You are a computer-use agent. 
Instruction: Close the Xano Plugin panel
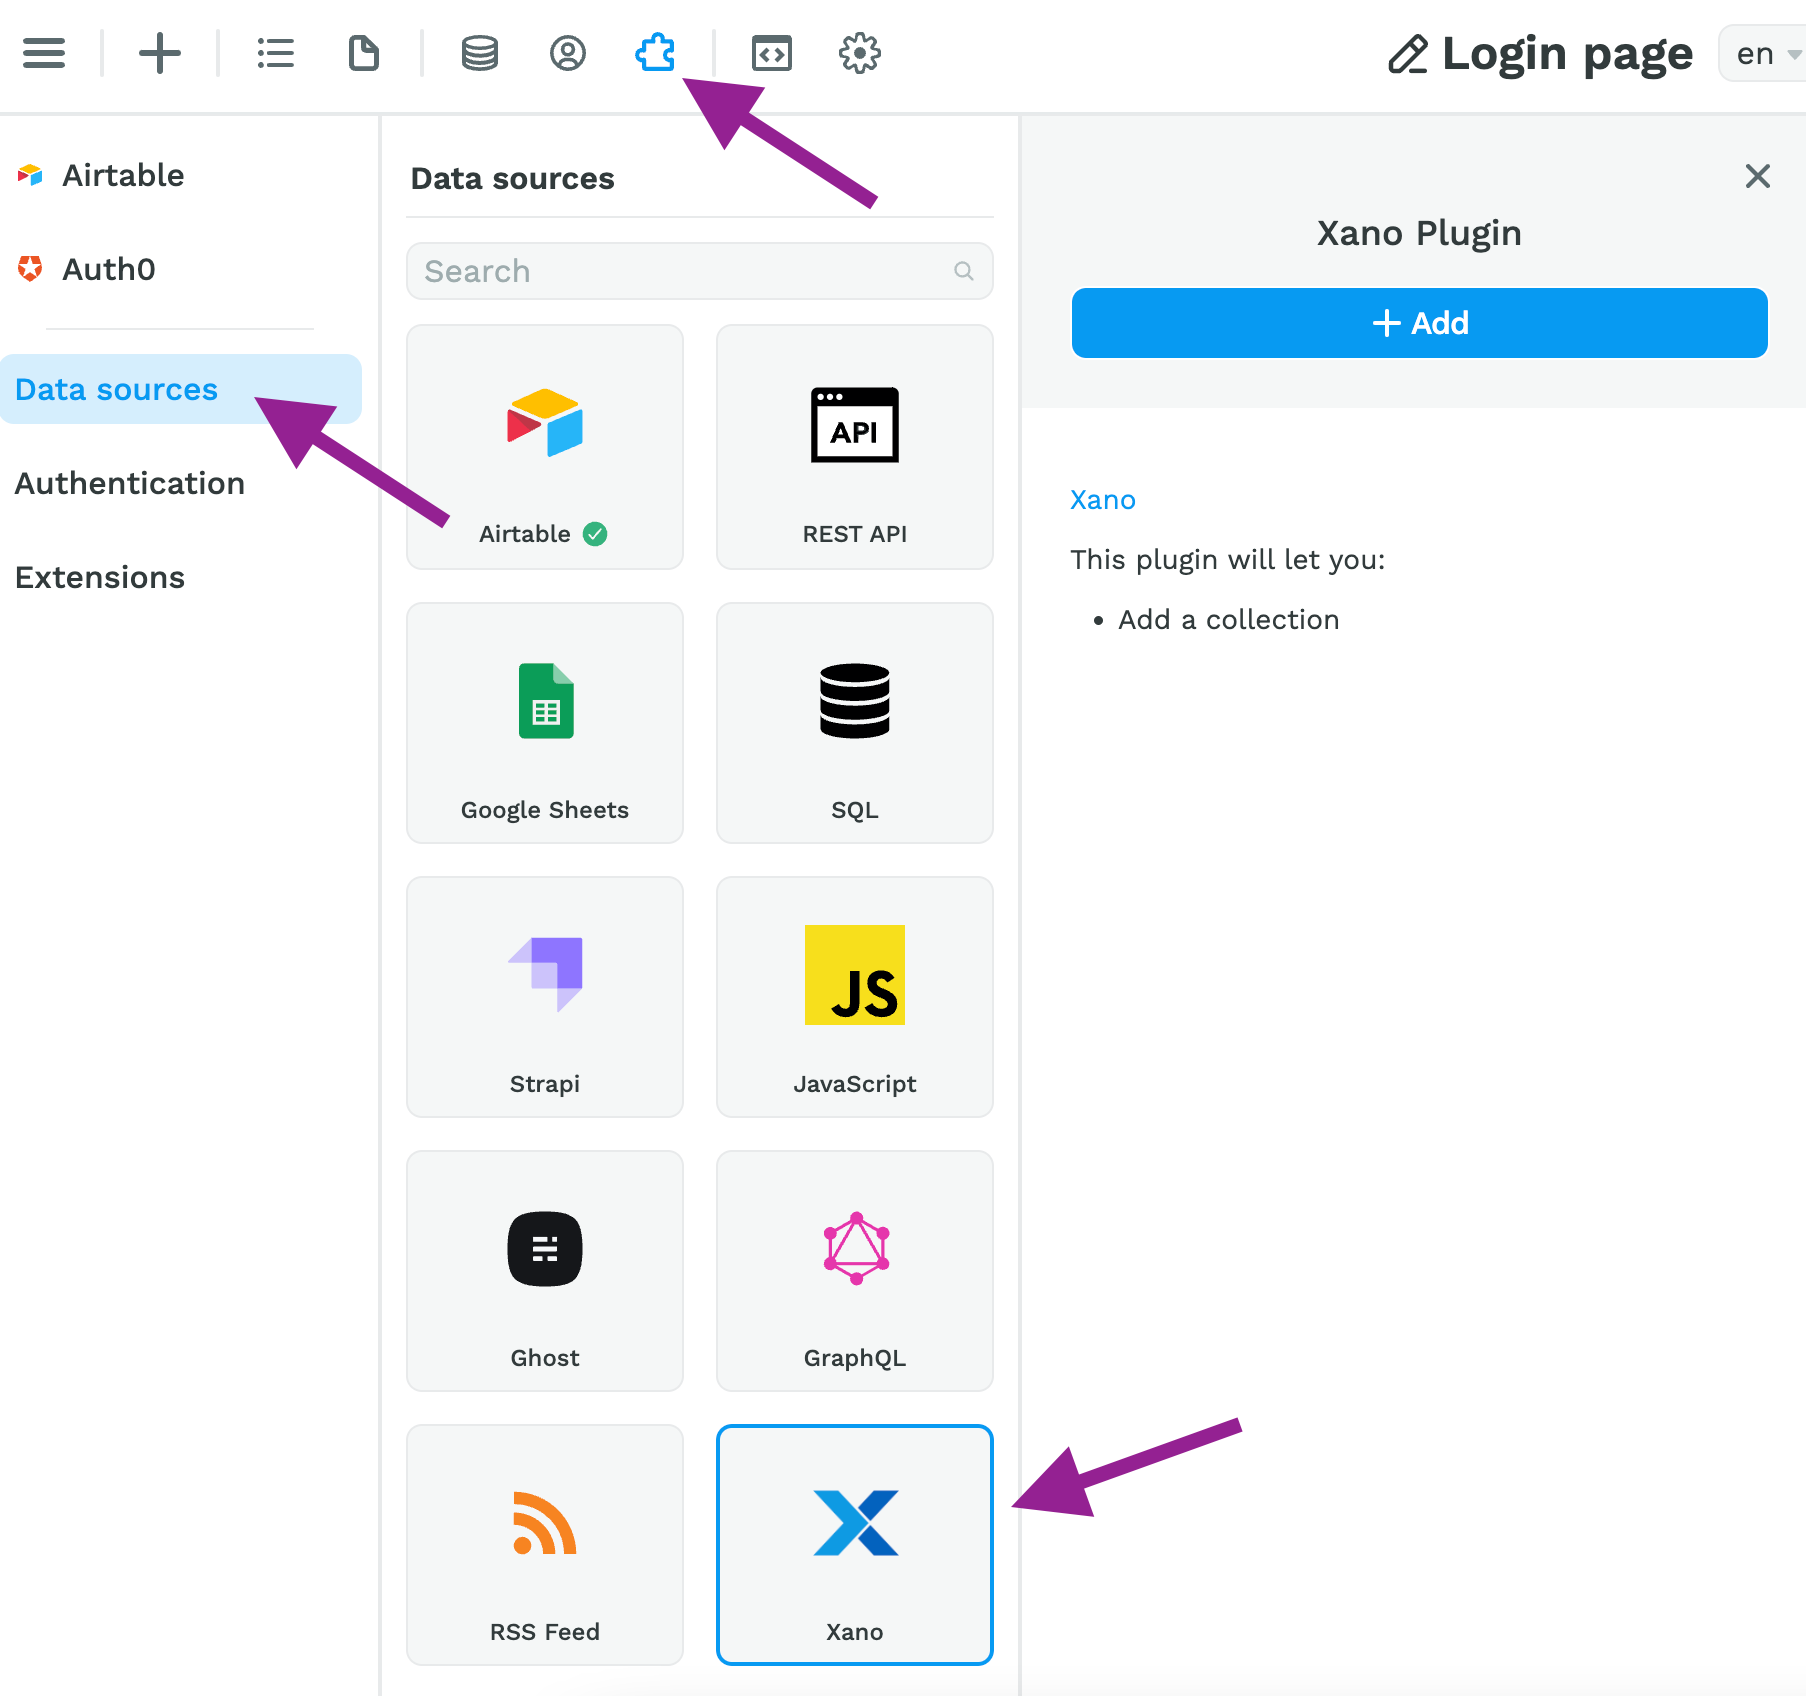click(1758, 176)
